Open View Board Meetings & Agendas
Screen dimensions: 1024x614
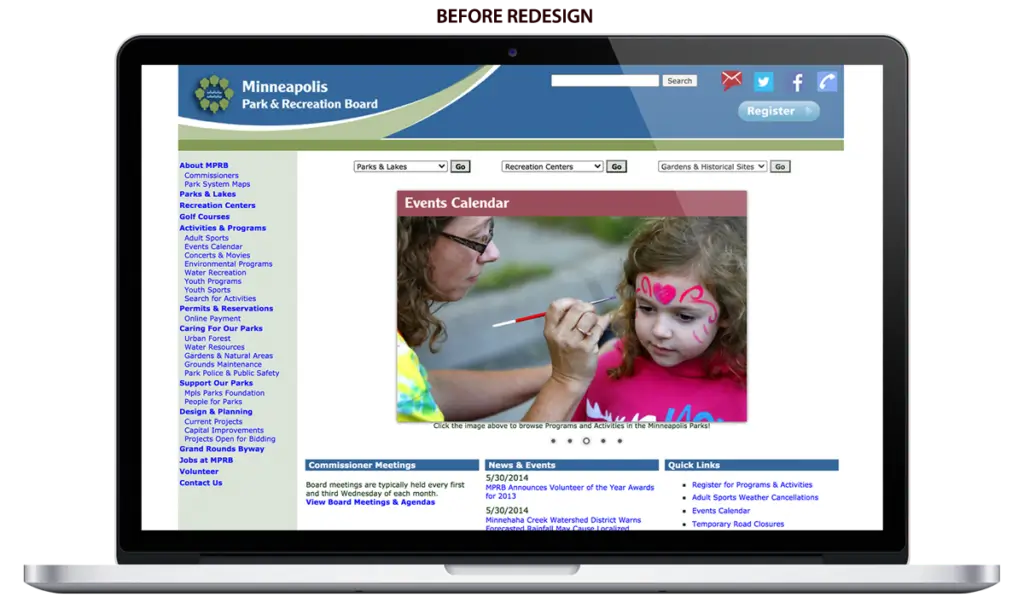tap(371, 502)
